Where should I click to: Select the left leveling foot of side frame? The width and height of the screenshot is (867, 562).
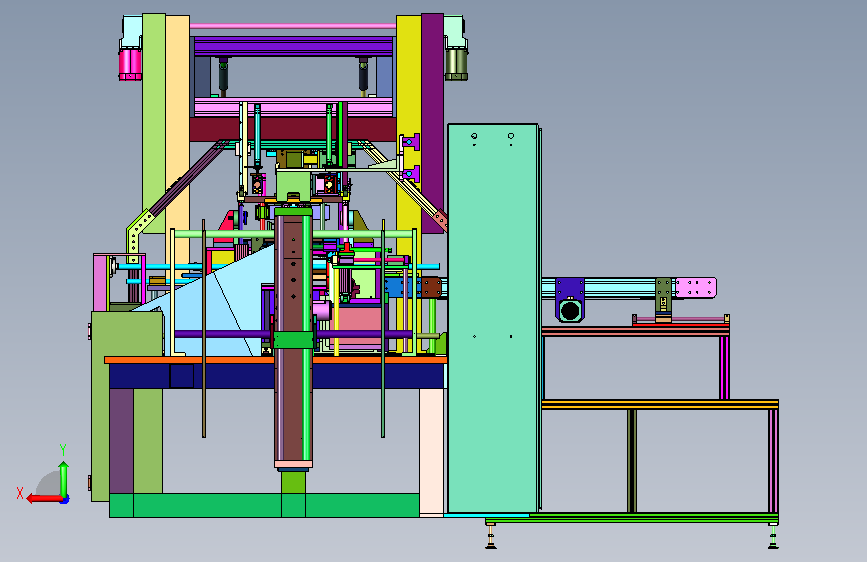[490, 538]
